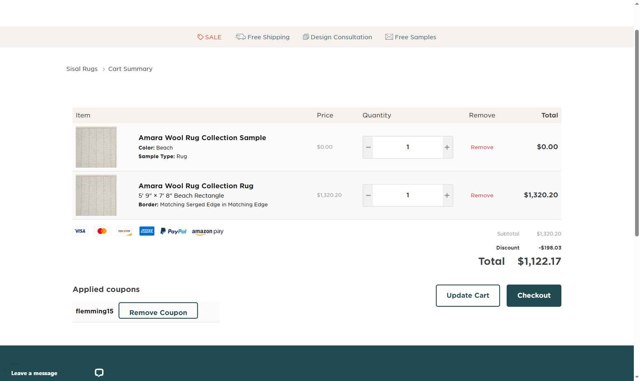The image size is (640, 381).
Task: Proceed with the Checkout button
Action: 534,295
